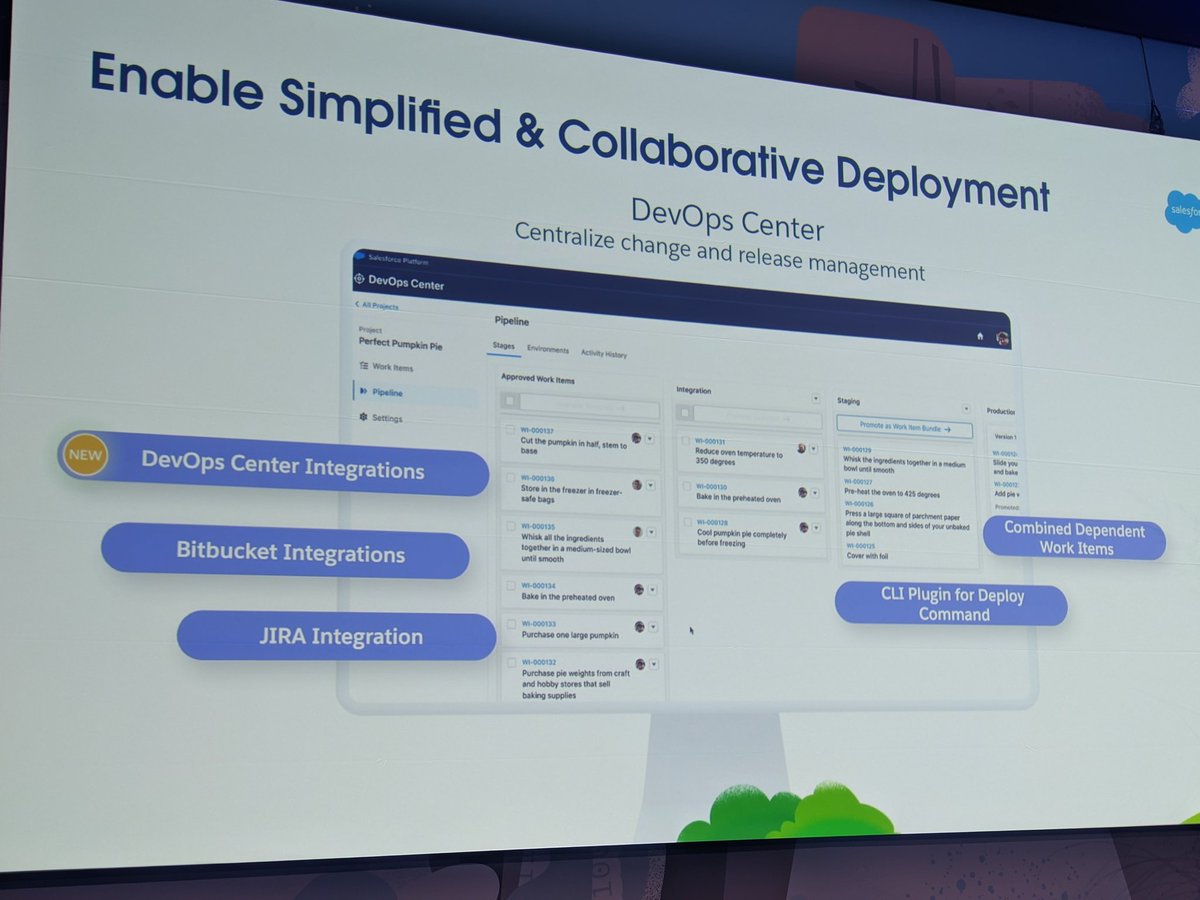The width and height of the screenshot is (1200, 900).
Task: Open the profile avatar in the app header
Action: coord(1001,337)
